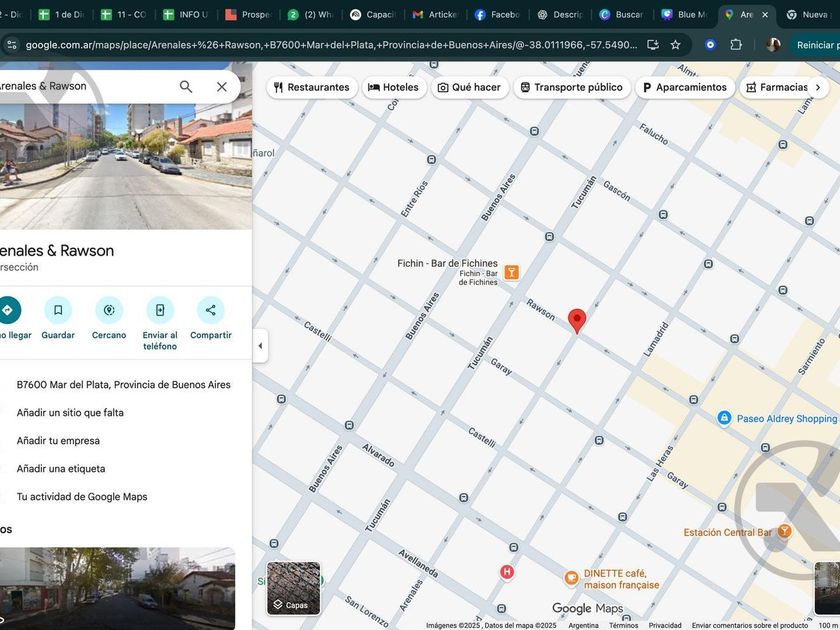Bookmark page with star icon
The width and height of the screenshot is (840, 630).
tap(676, 45)
